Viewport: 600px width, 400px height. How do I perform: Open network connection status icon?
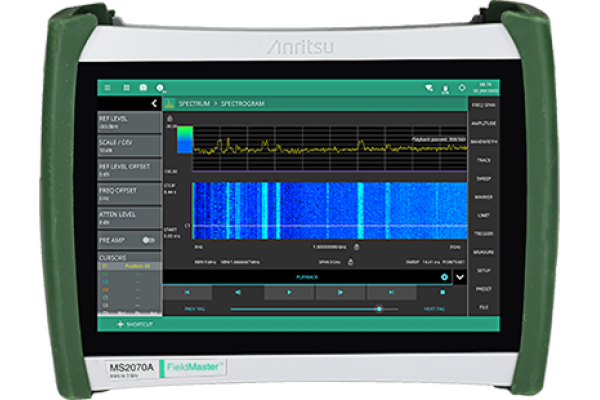pyautogui.click(x=429, y=88)
